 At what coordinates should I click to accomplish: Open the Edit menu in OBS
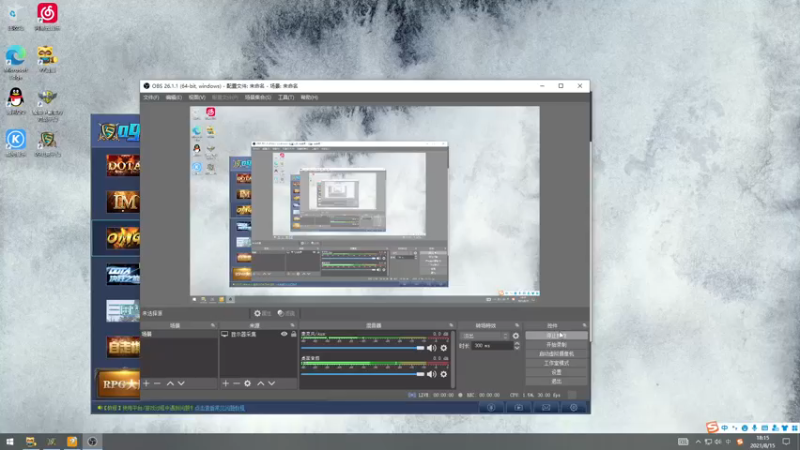(173, 97)
